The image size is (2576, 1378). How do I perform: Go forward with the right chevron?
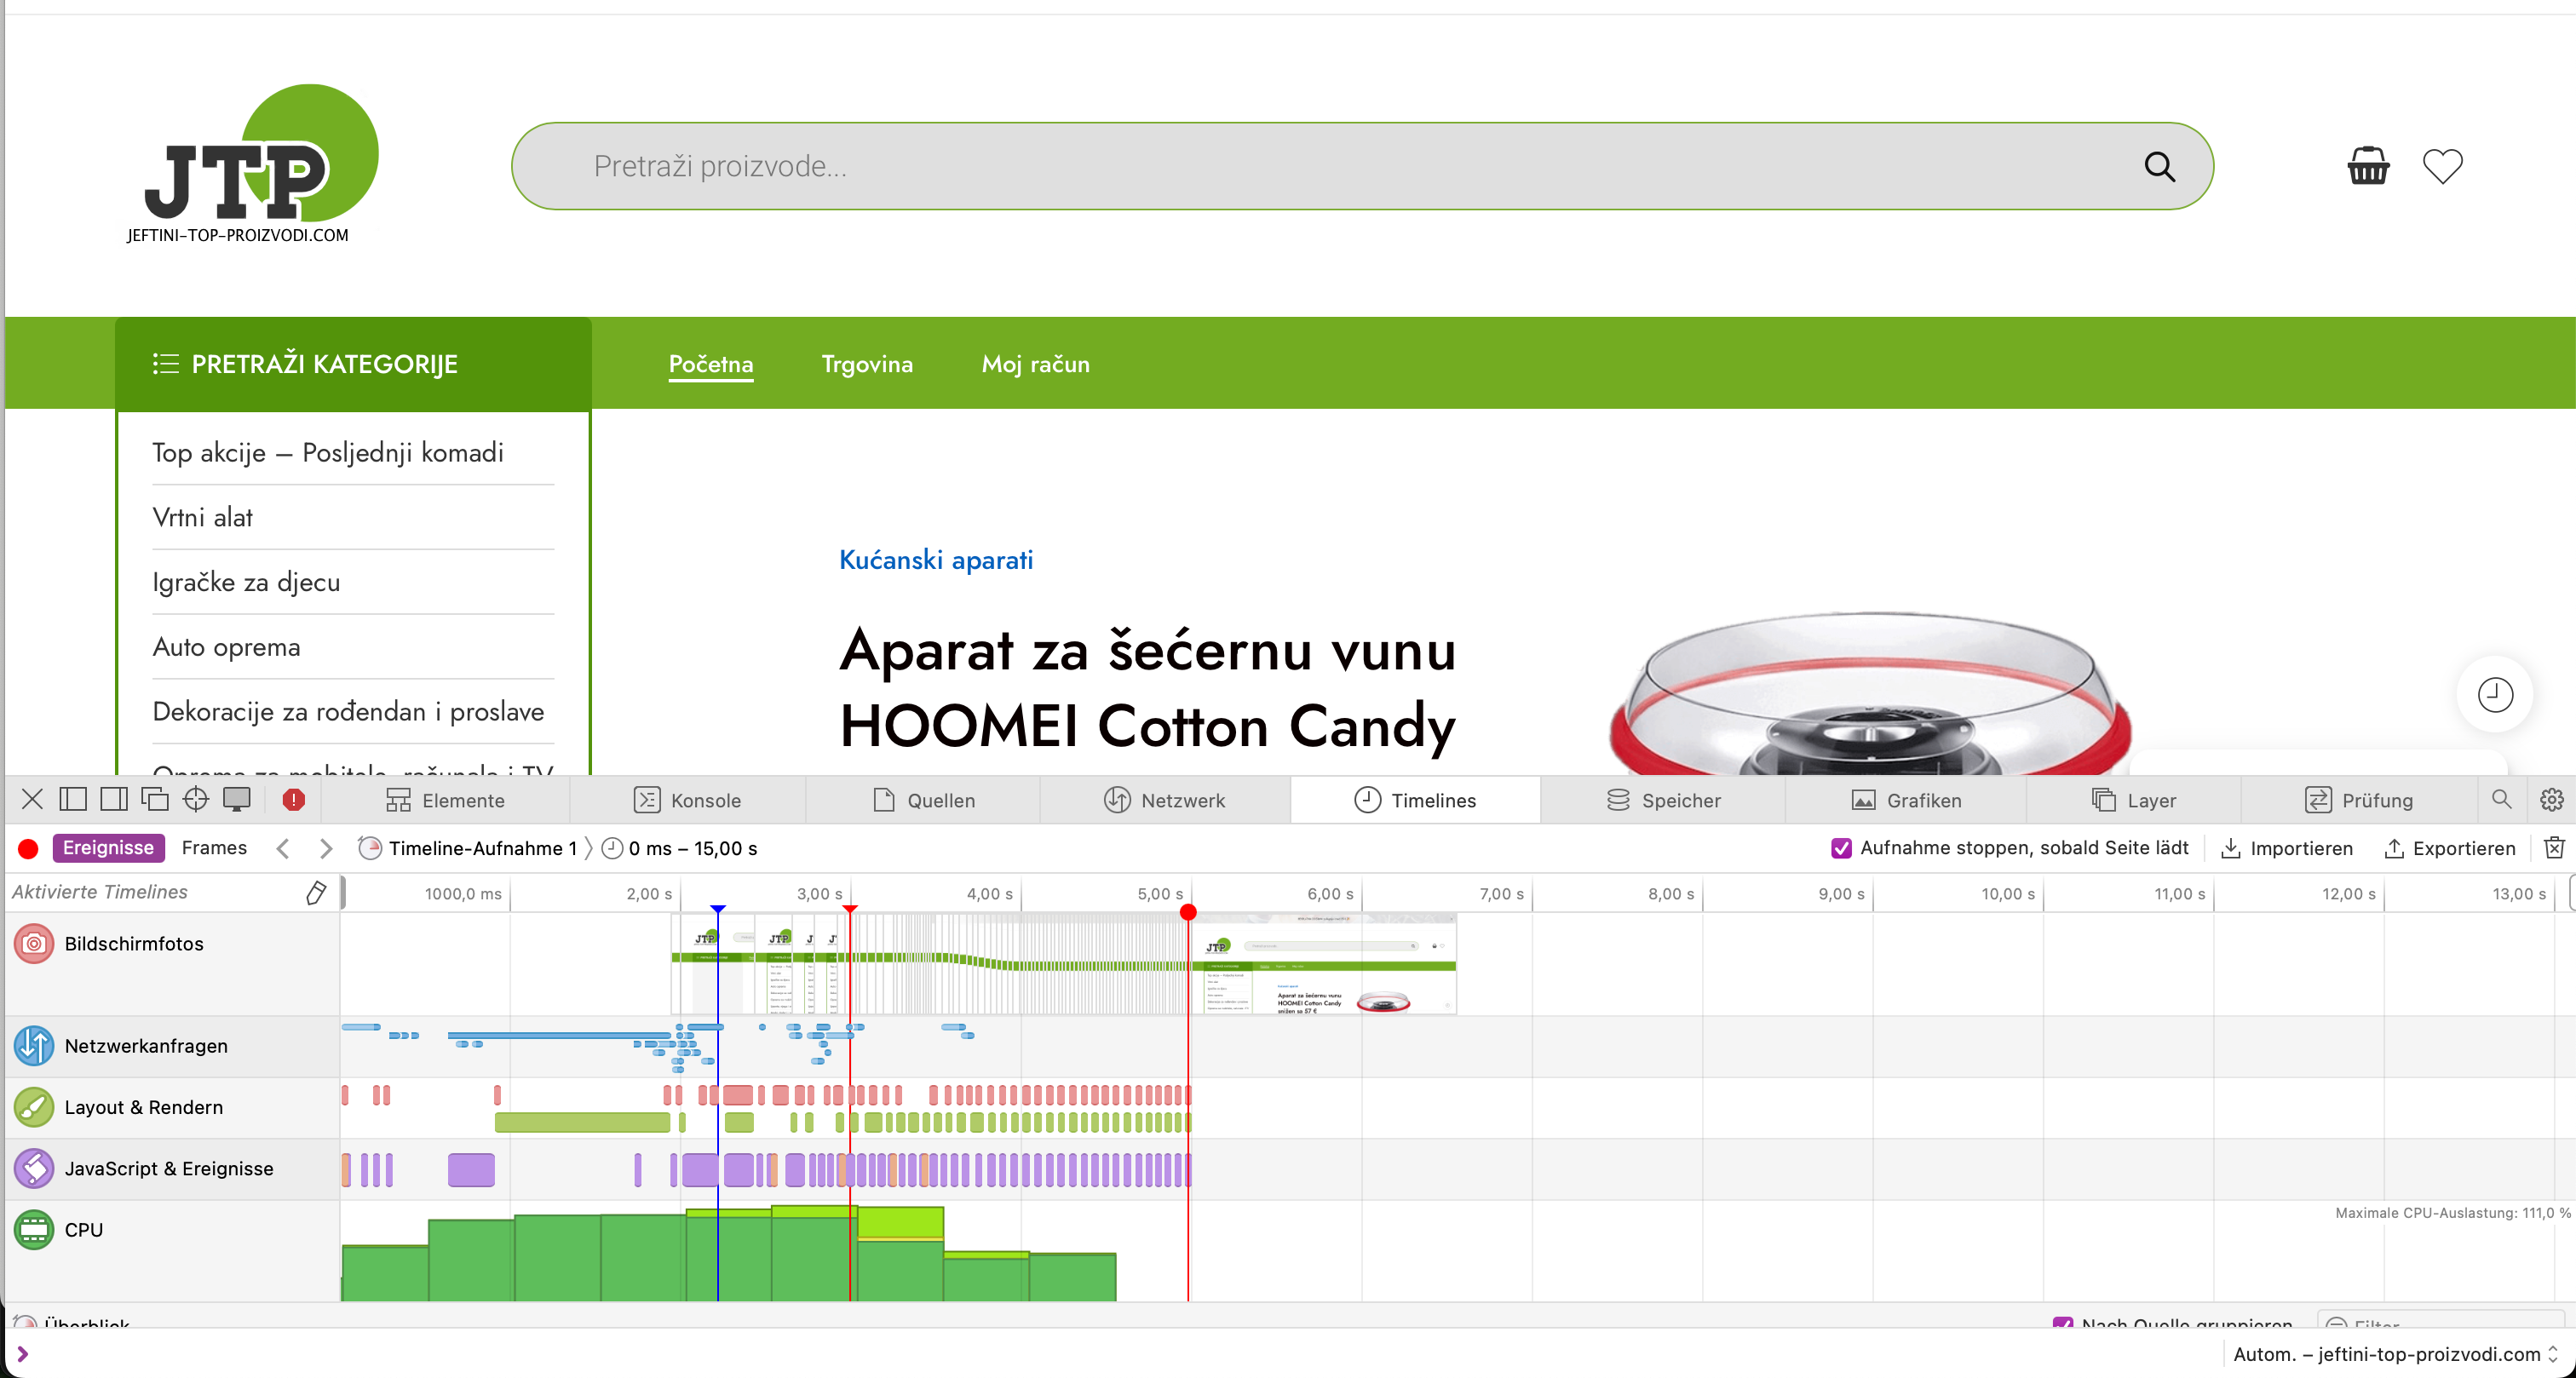(325, 849)
